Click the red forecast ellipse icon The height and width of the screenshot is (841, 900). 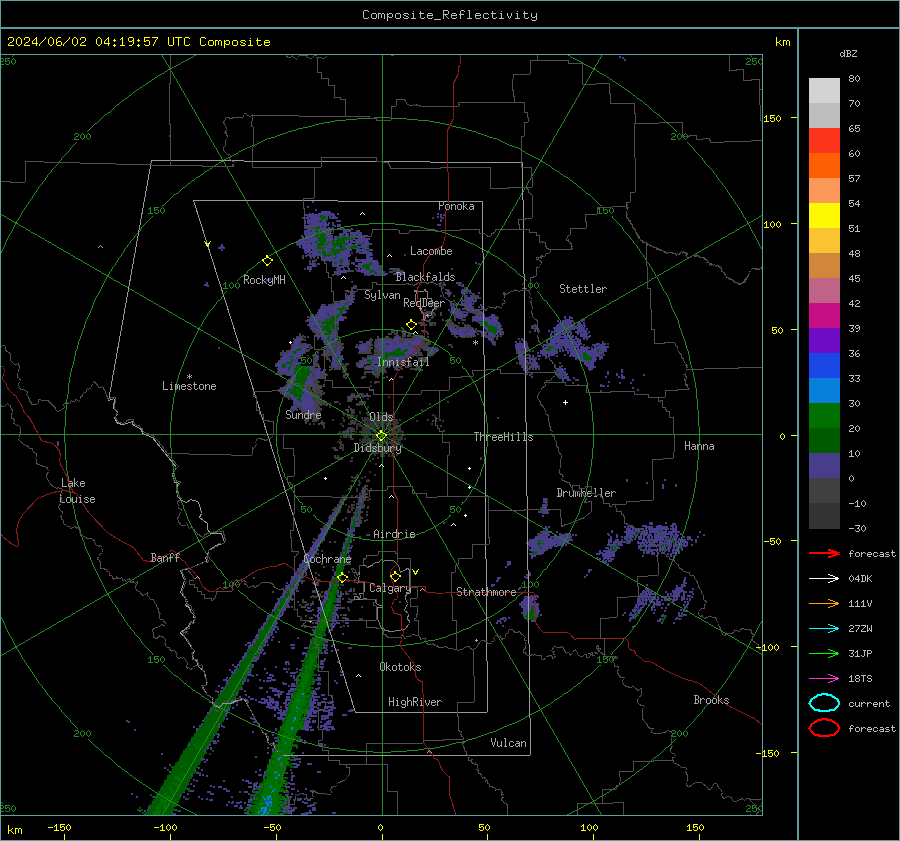pos(824,728)
